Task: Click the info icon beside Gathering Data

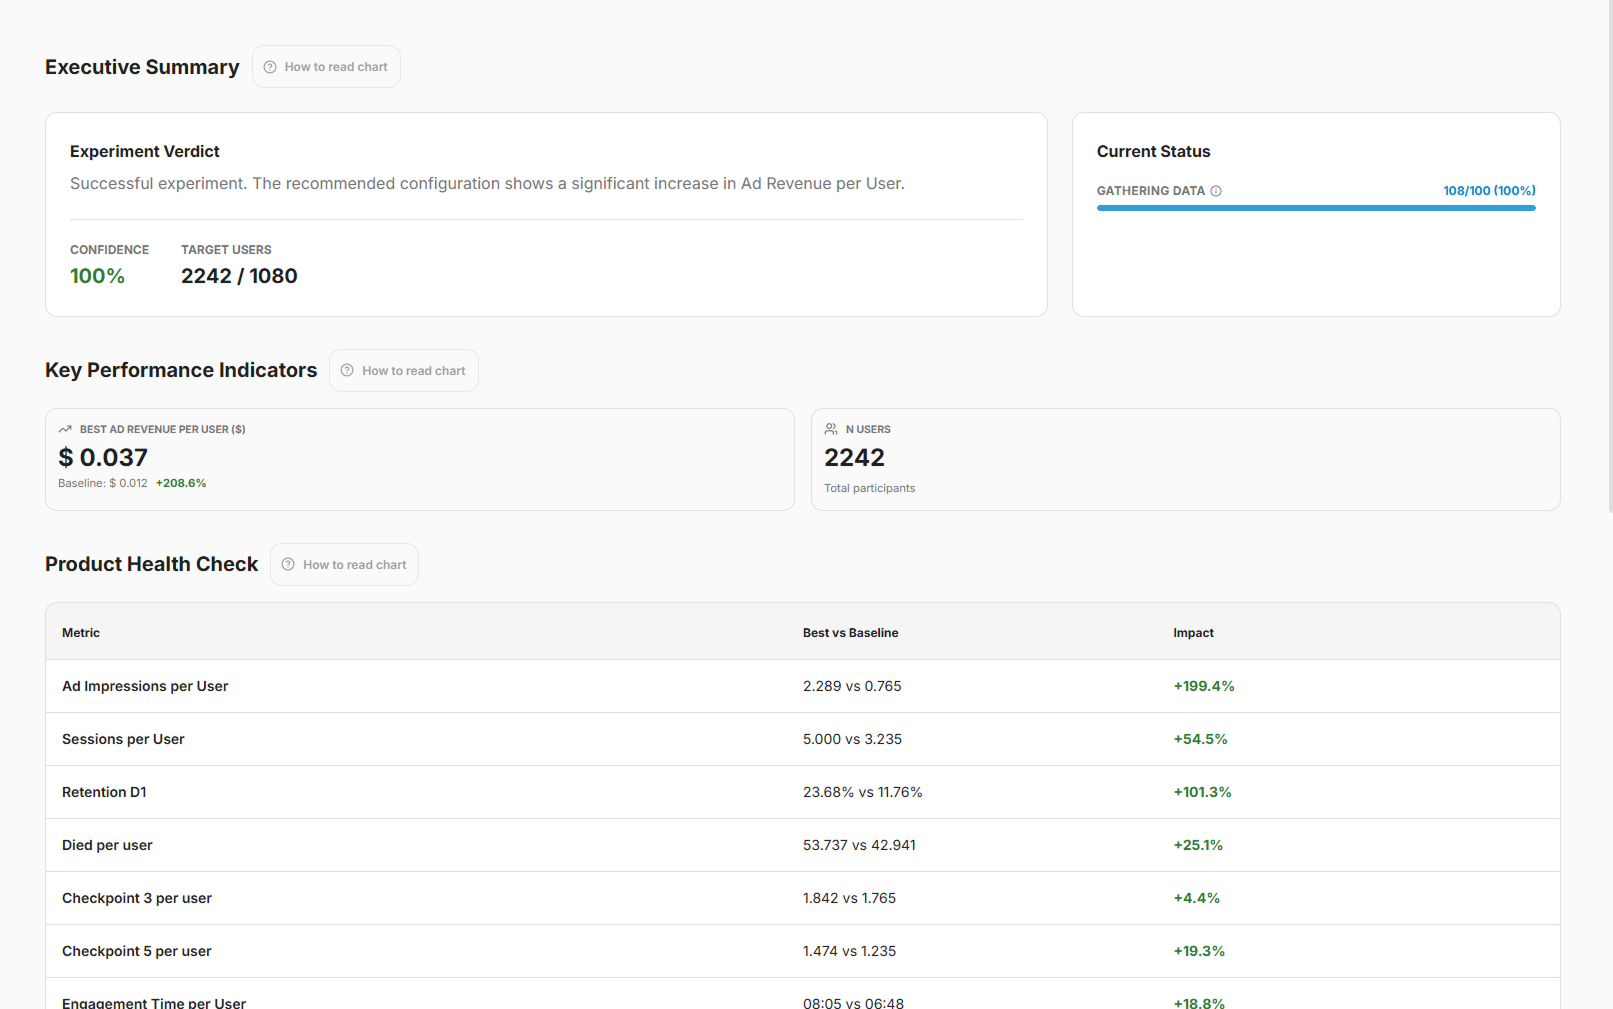Action: pos(1216,191)
